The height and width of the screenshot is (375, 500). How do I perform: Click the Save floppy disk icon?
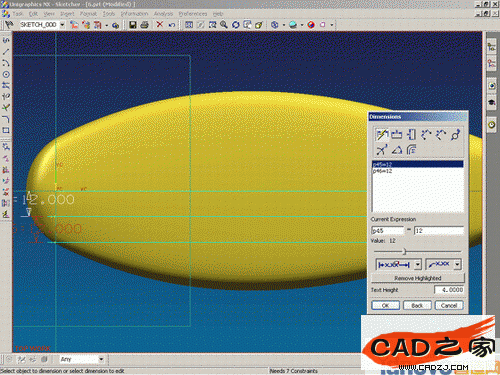click(x=133, y=25)
